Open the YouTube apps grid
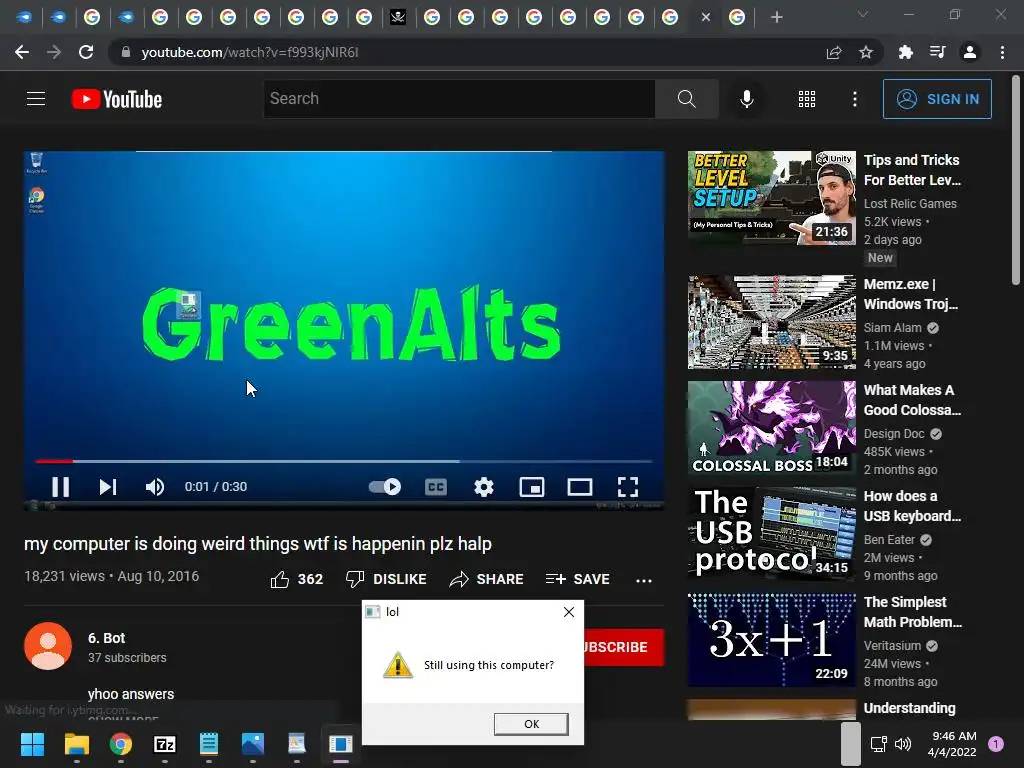This screenshot has width=1024, height=768. point(807,99)
